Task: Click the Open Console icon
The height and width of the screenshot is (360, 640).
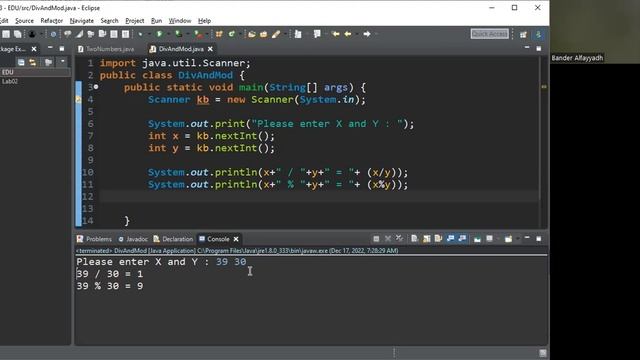Action: click(508, 239)
